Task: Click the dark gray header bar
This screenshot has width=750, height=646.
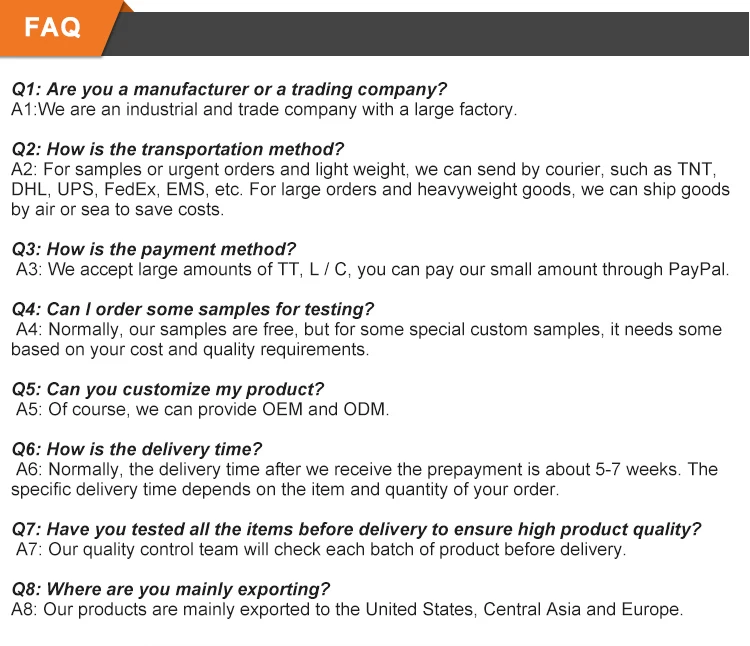Action: (x=430, y=33)
